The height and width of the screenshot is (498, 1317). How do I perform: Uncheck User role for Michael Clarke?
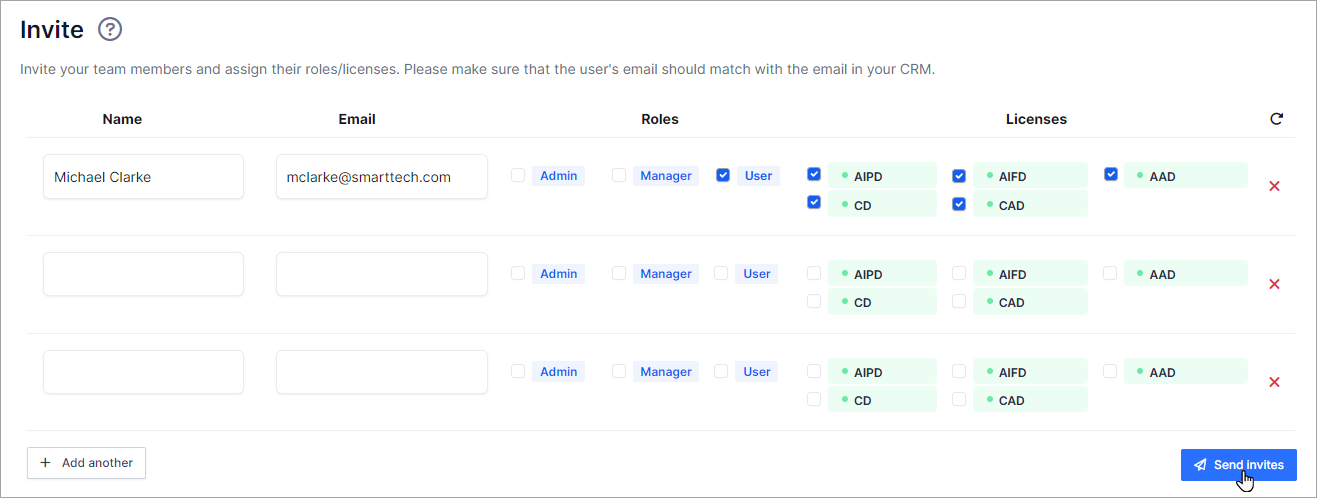click(x=723, y=175)
